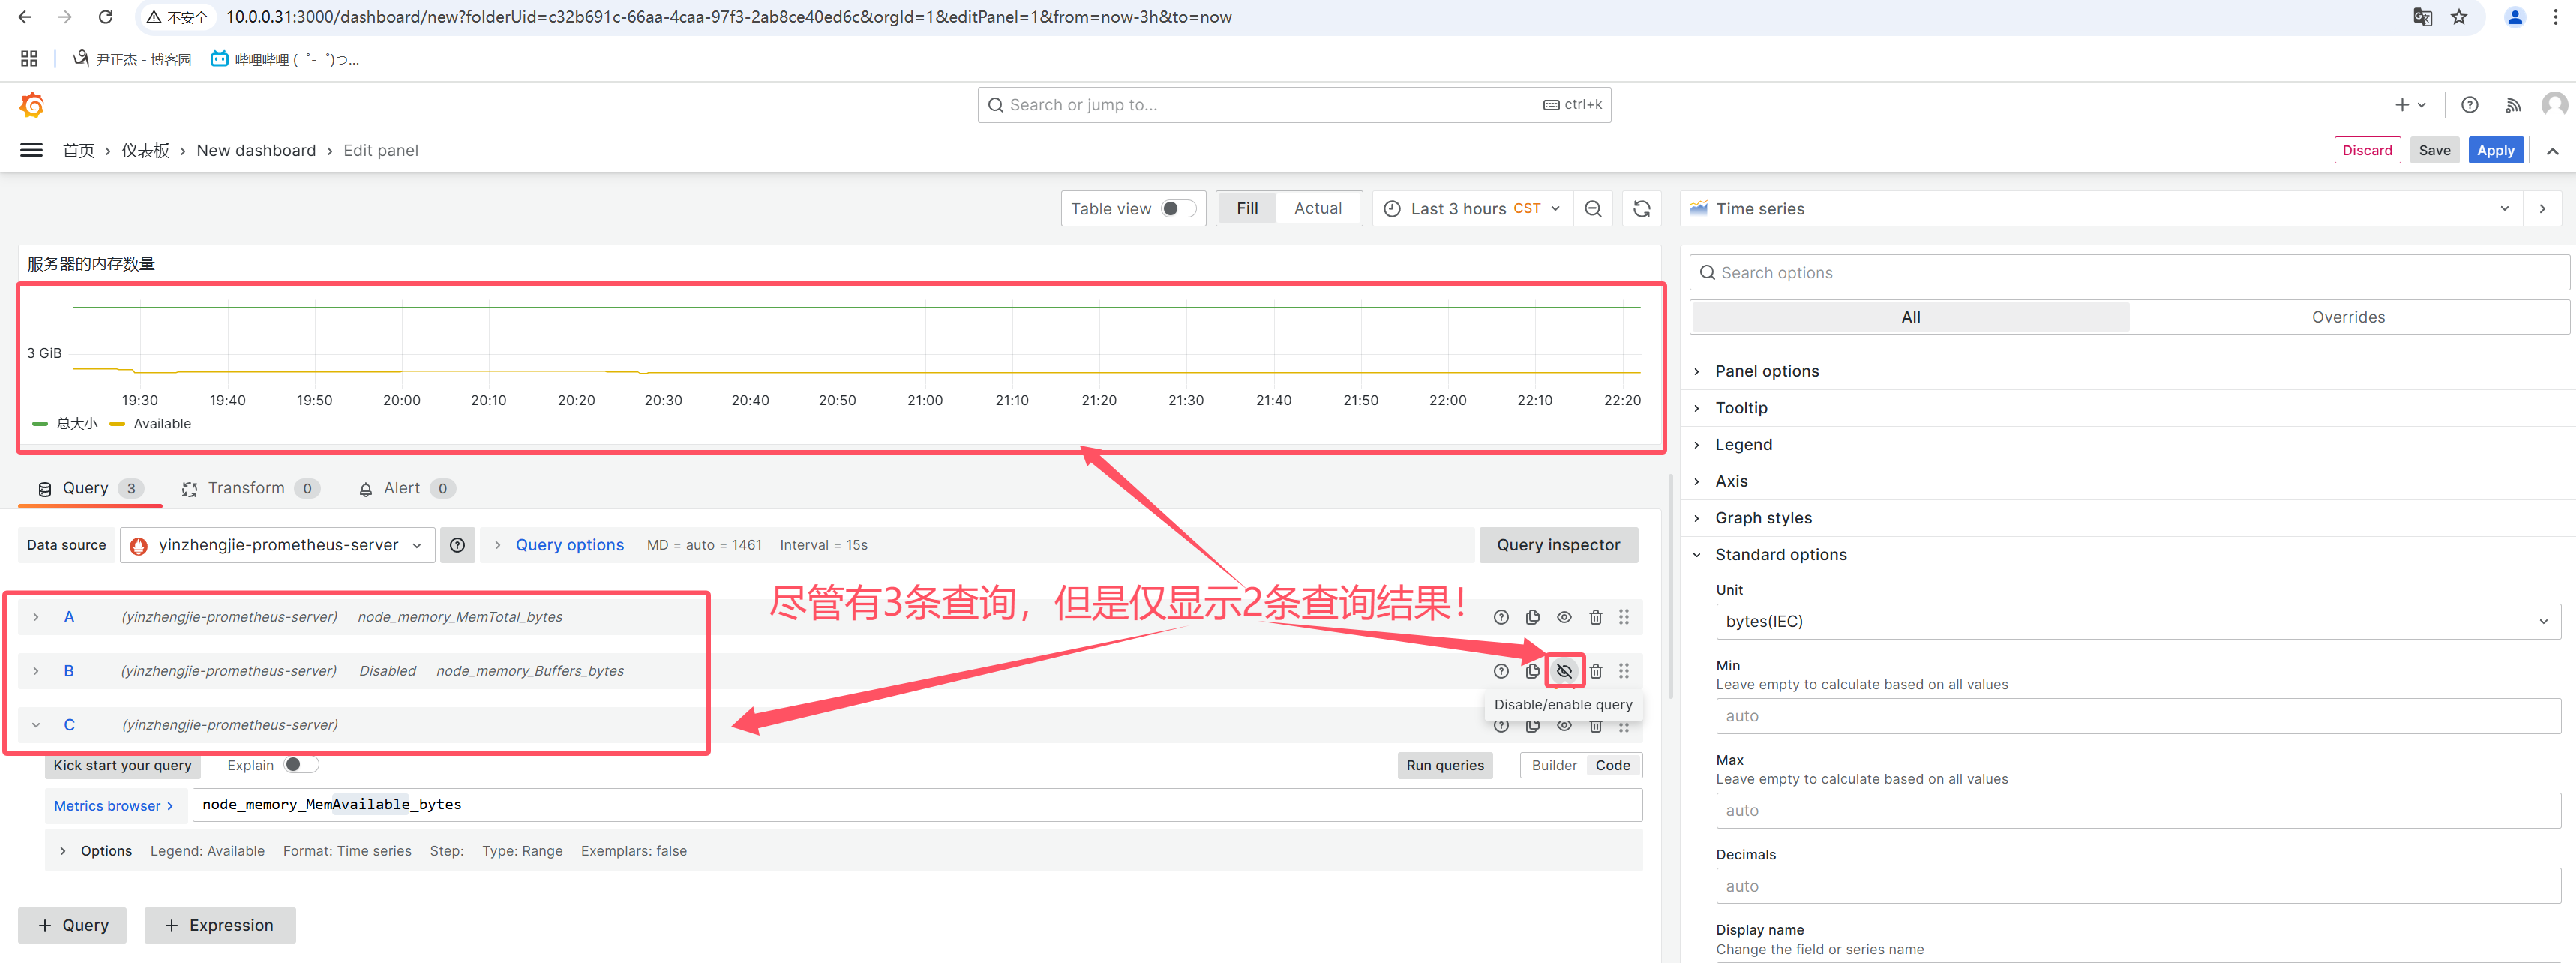Go to 仪表板 breadcrumb
Screen dimensions: 2576x963
(x=146, y=150)
